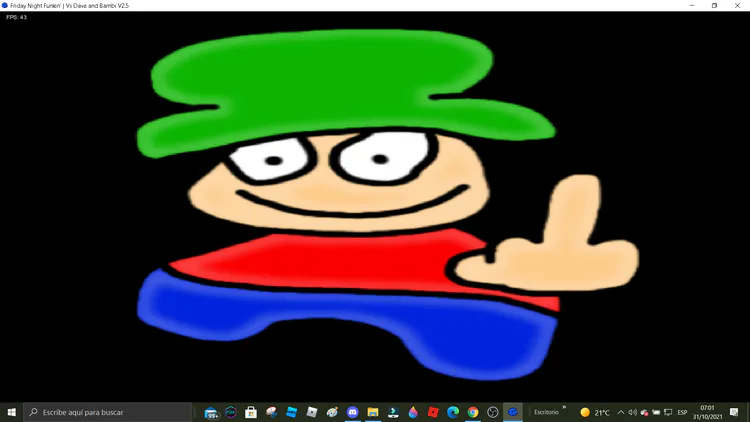The height and width of the screenshot is (422, 750).
Task: Open File Explorer from the taskbar
Action: 373,412
